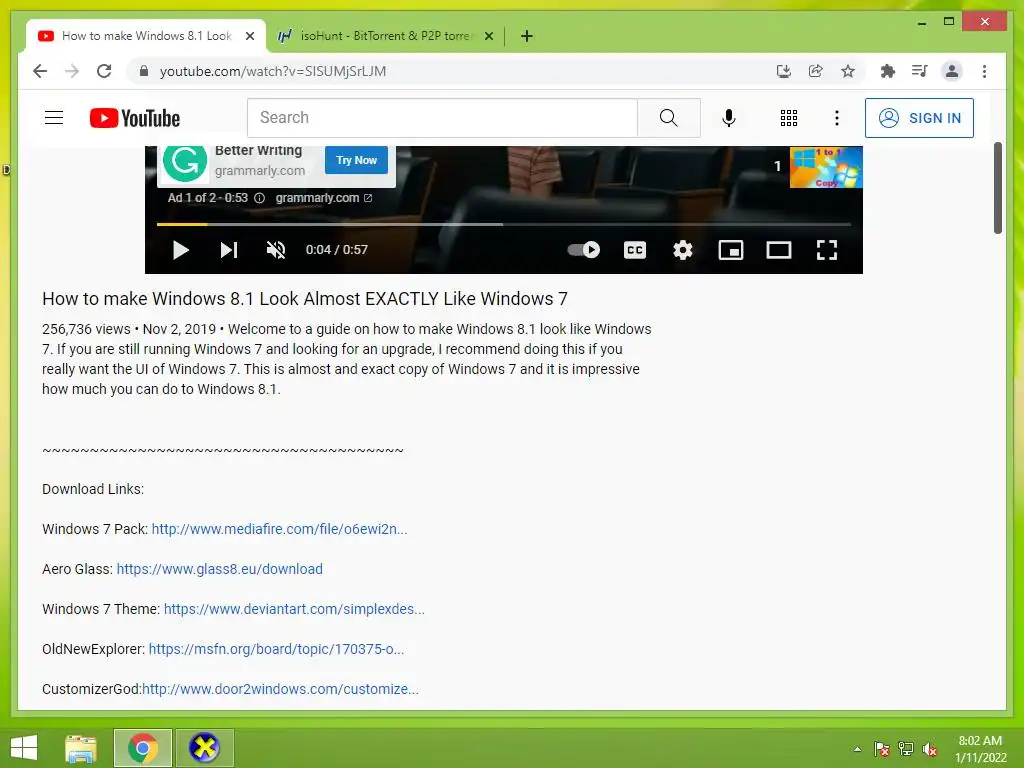
Task: Click the YouTube search field
Action: pos(442,118)
